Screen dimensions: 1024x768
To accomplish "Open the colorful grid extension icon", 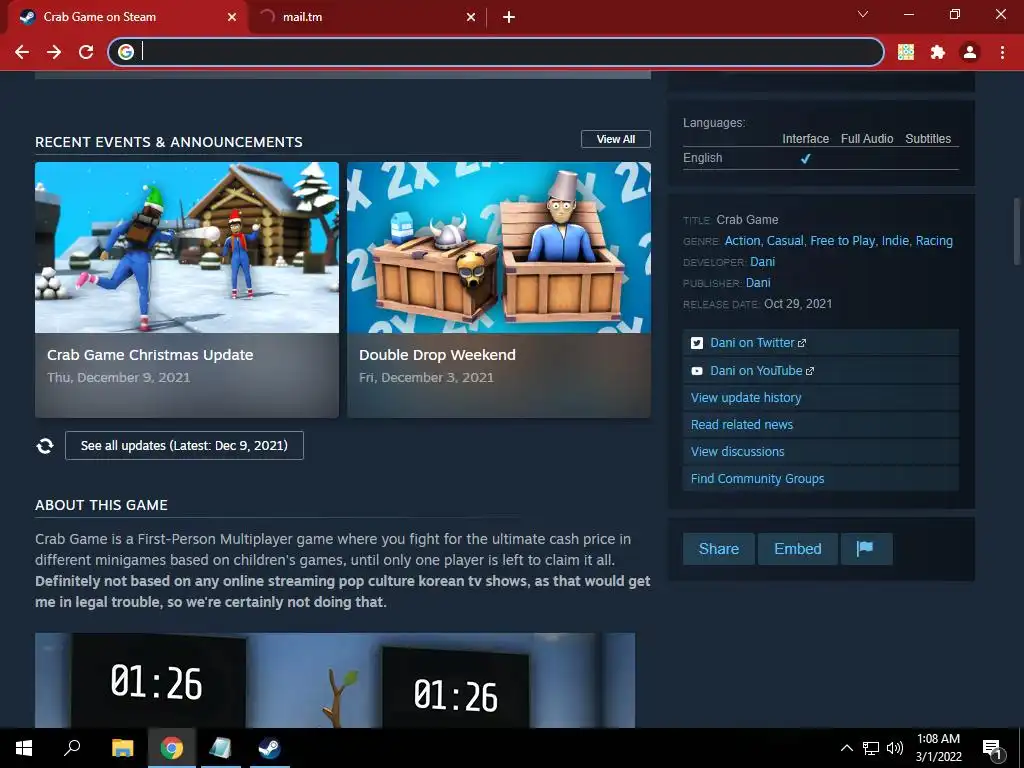I will tap(906, 52).
